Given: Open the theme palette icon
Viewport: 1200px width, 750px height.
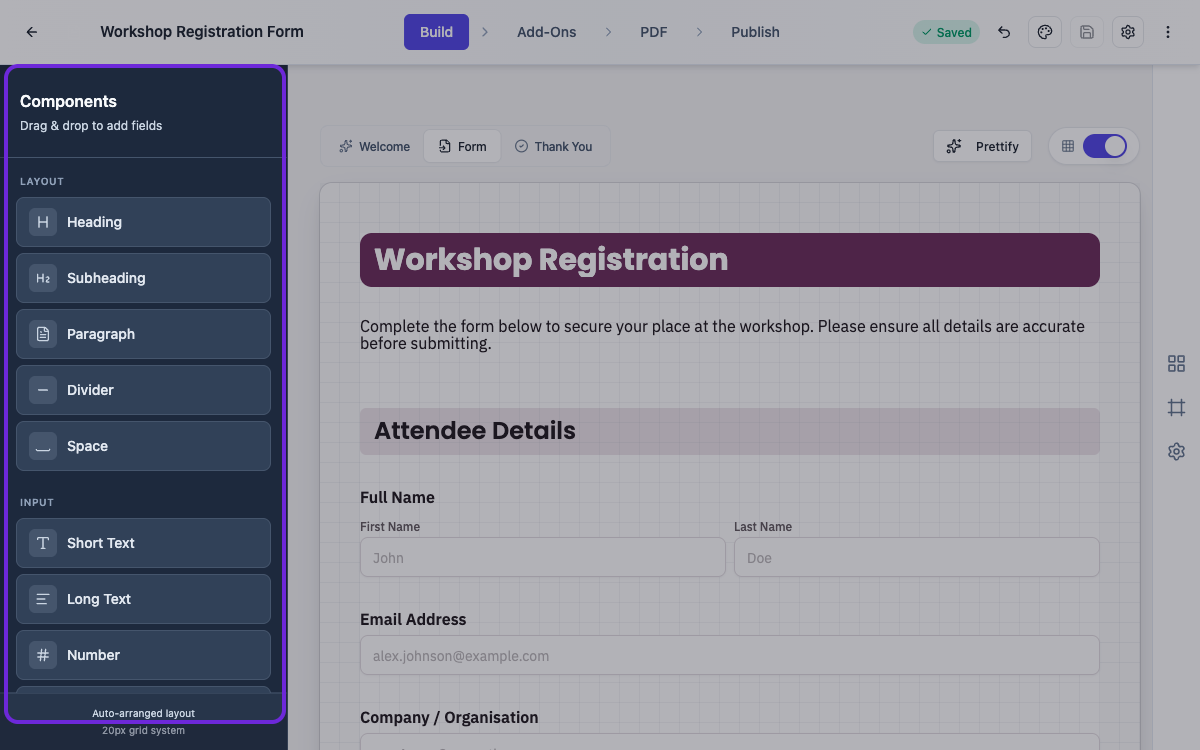Looking at the screenshot, I should 1045,32.
